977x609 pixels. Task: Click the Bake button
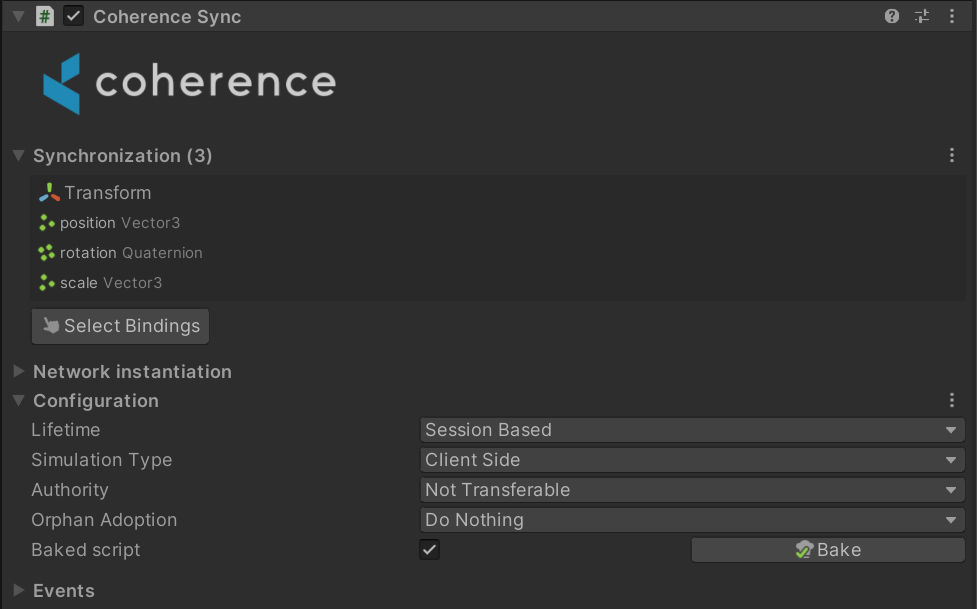[x=828, y=550]
